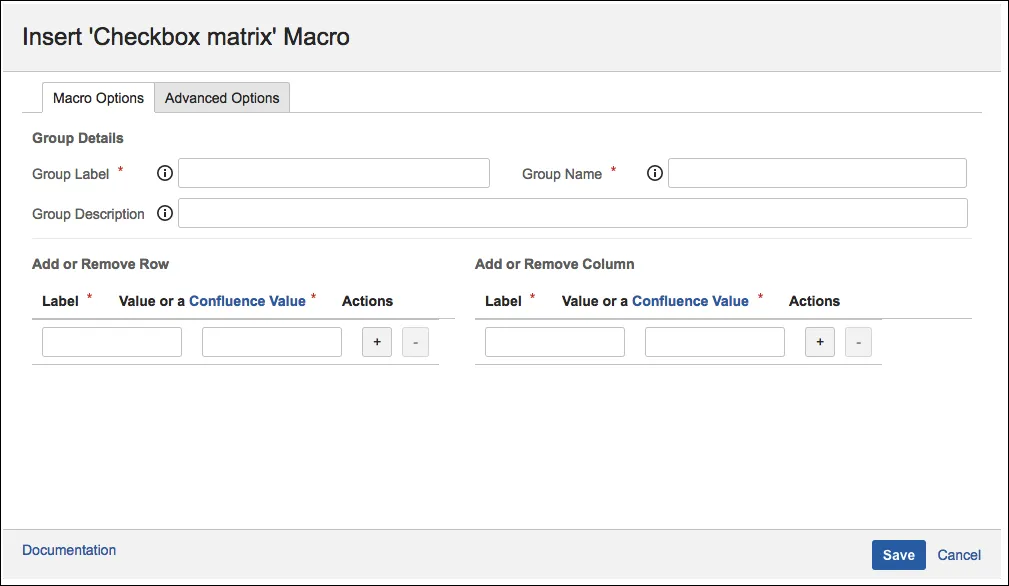
Task: Open Confluence Value link in column section
Action: [x=690, y=301]
